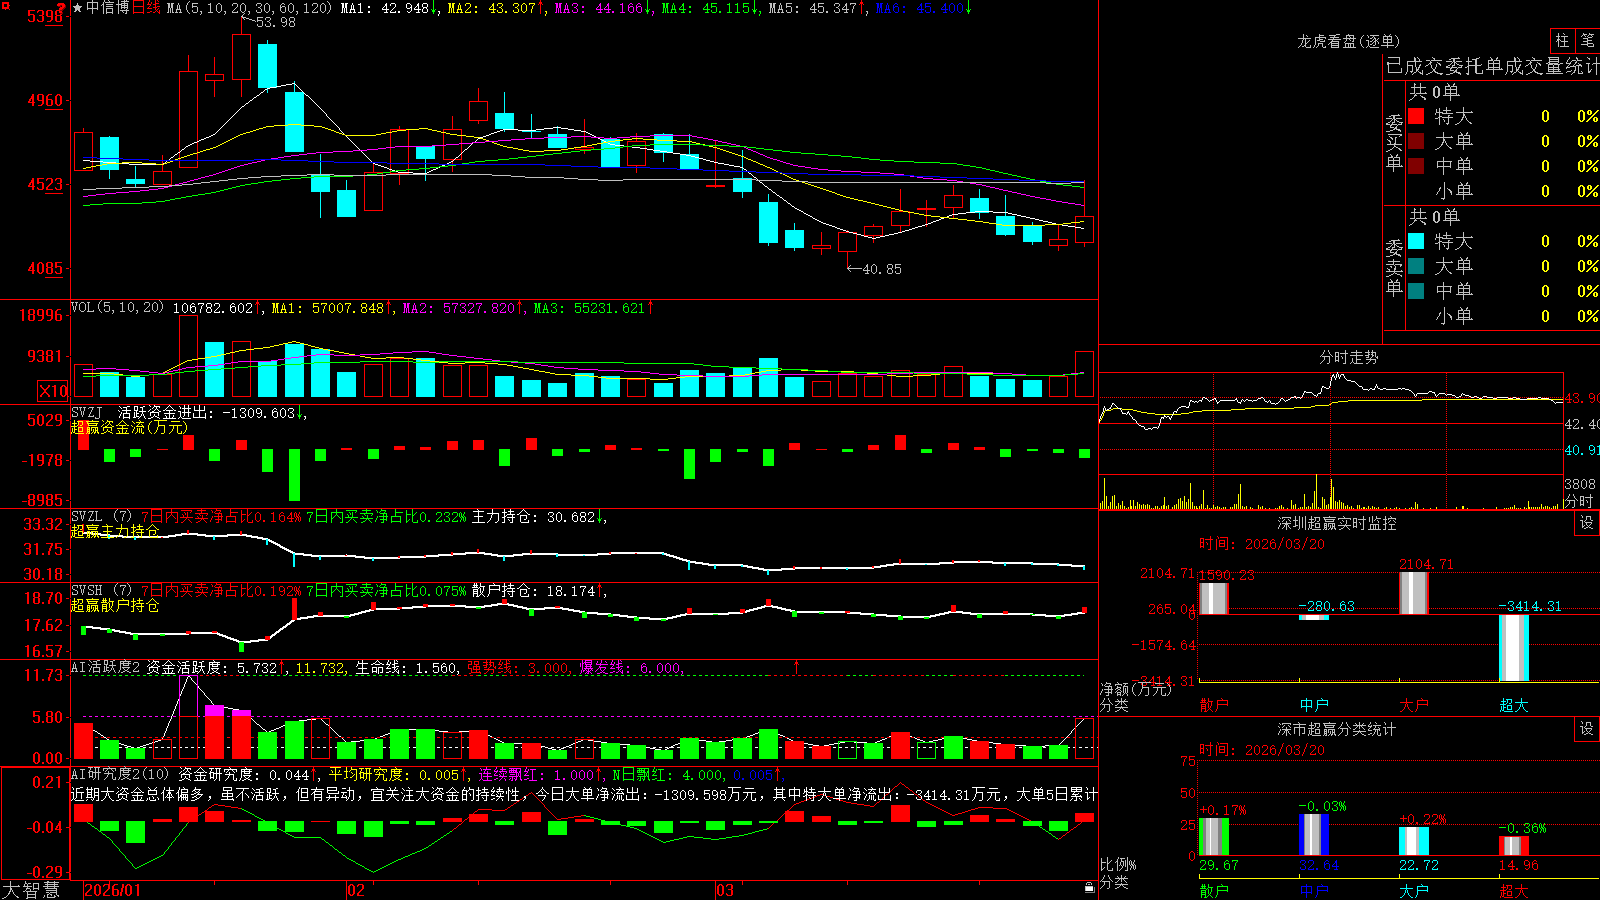Click the 03 month marker on timeline
1600x900 pixels.
click(x=725, y=890)
